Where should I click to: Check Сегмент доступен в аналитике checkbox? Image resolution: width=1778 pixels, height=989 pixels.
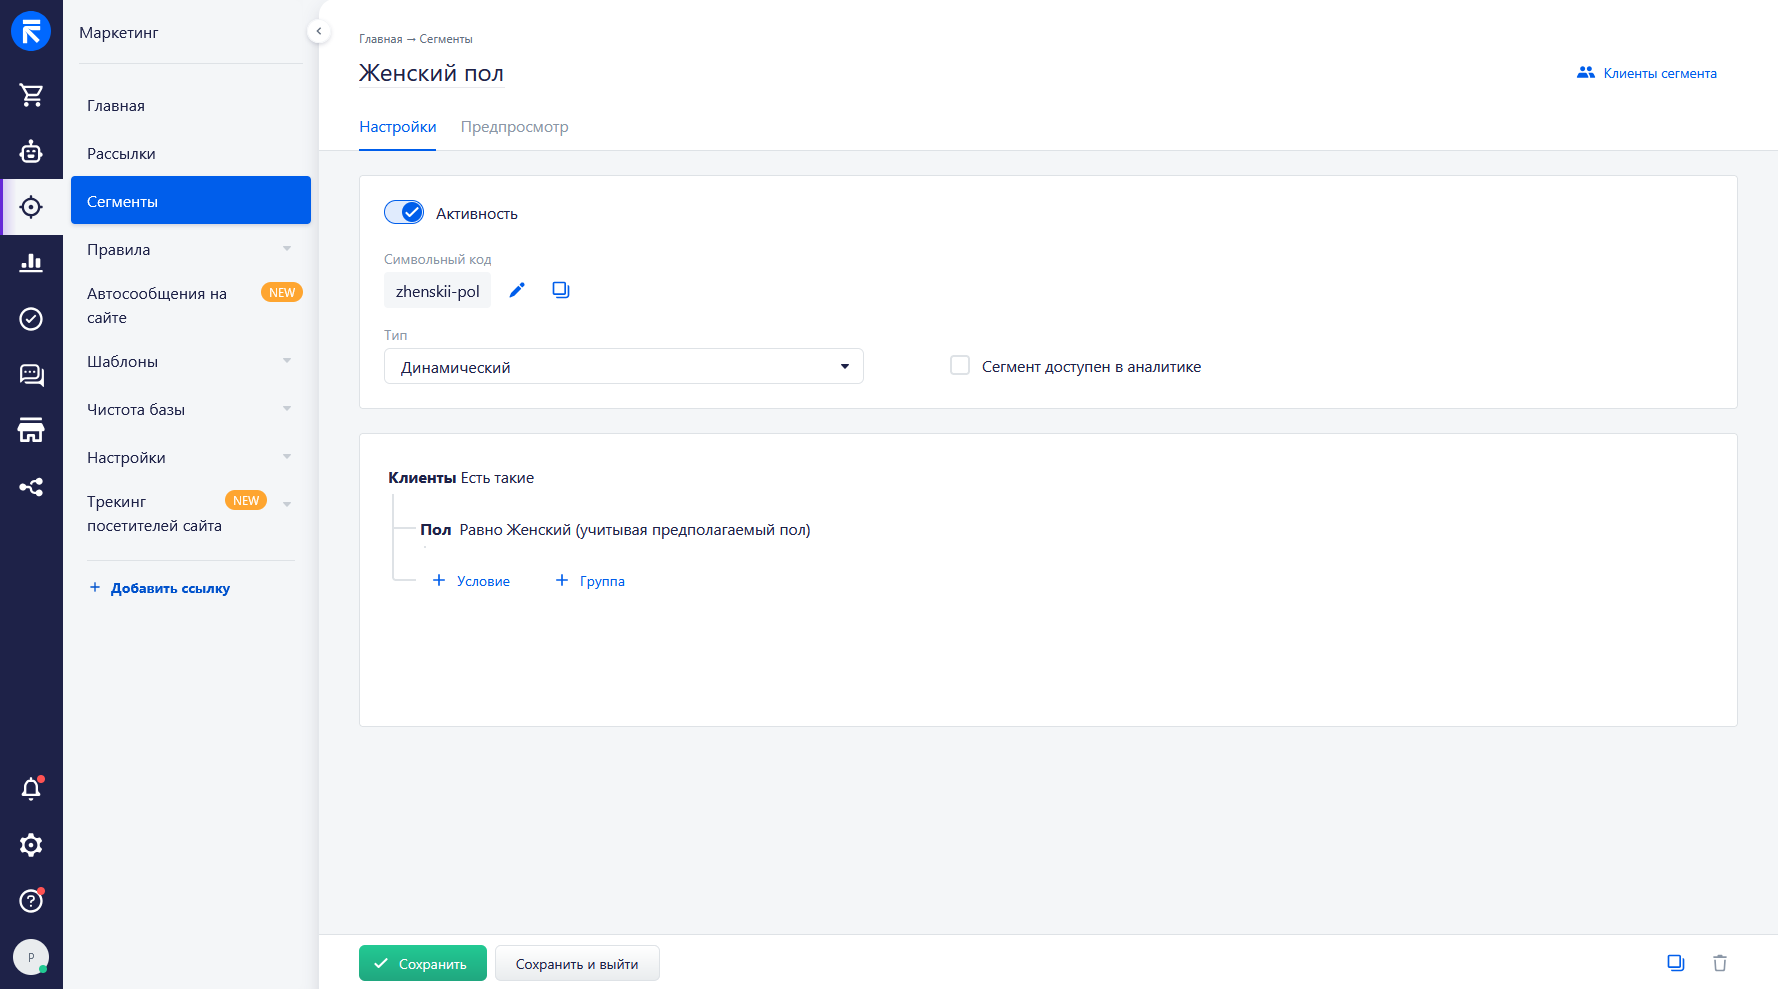coord(960,365)
